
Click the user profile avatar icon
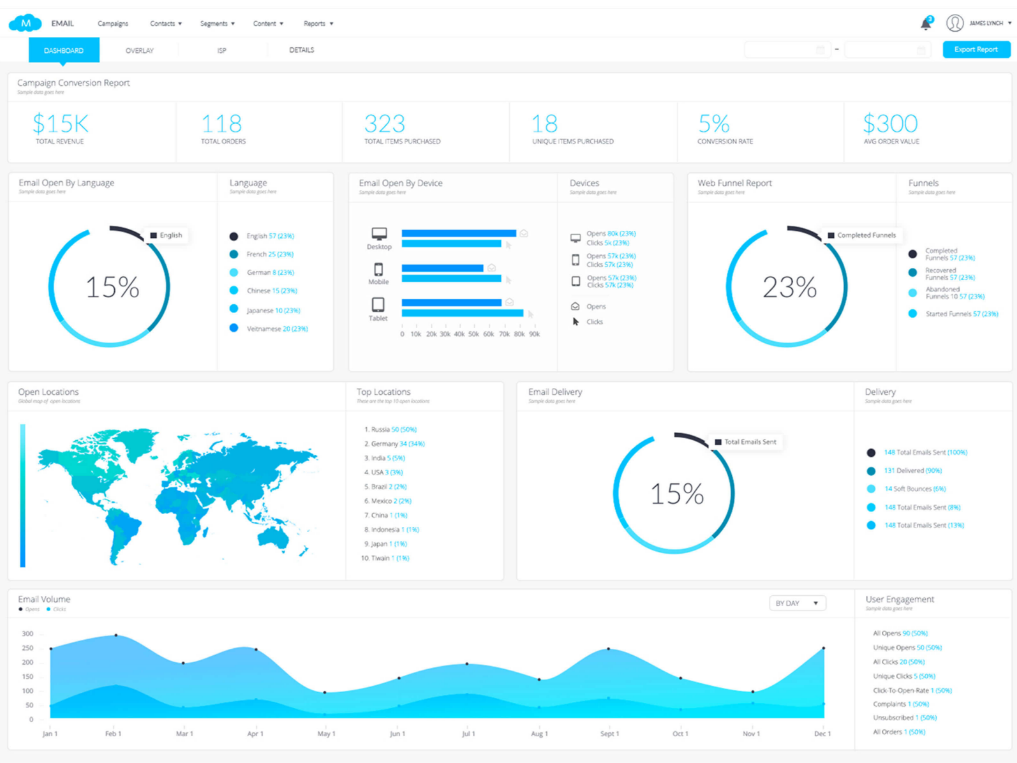954,23
